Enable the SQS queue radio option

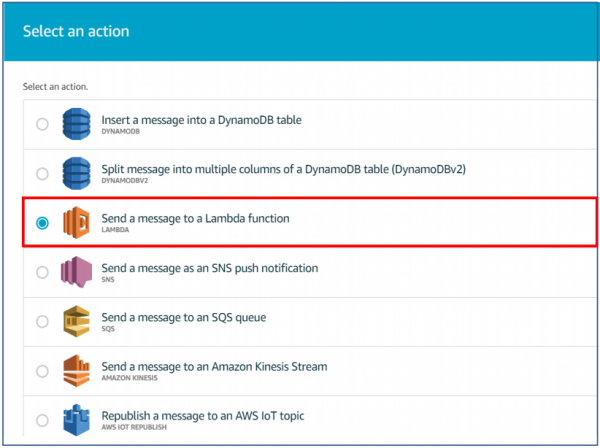point(41,322)
